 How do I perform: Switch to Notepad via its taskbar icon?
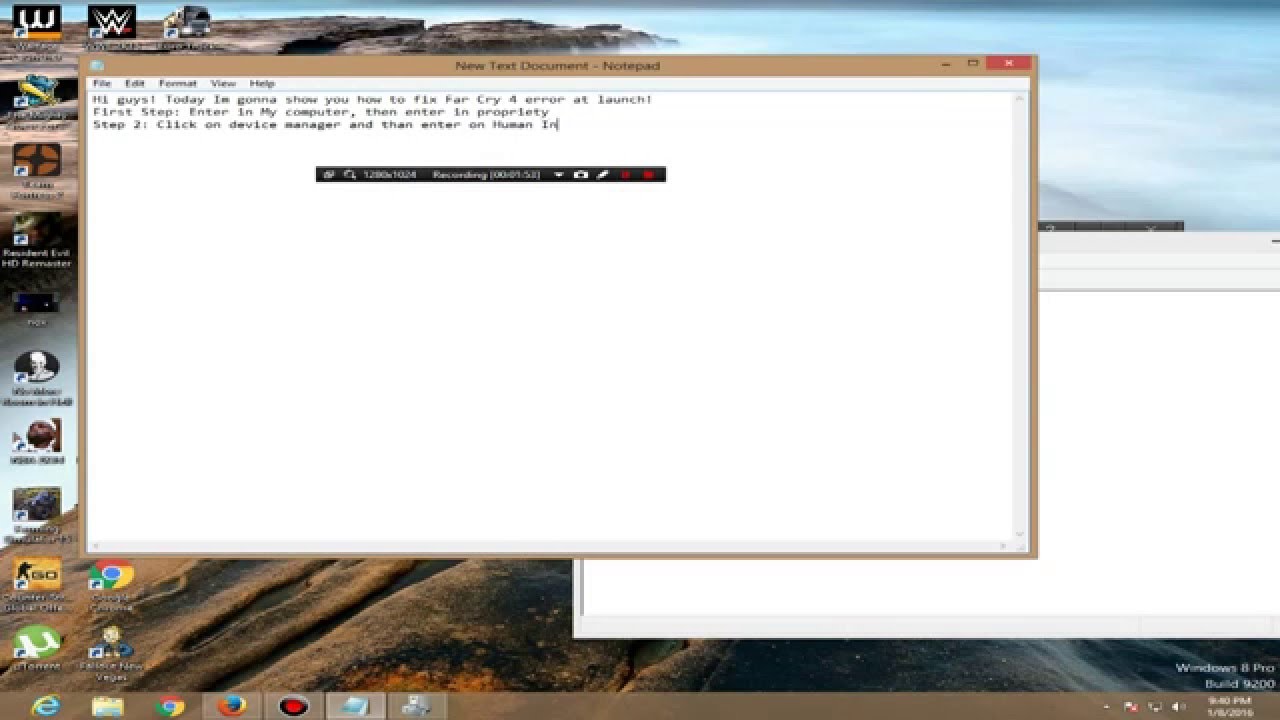point(355,706)
